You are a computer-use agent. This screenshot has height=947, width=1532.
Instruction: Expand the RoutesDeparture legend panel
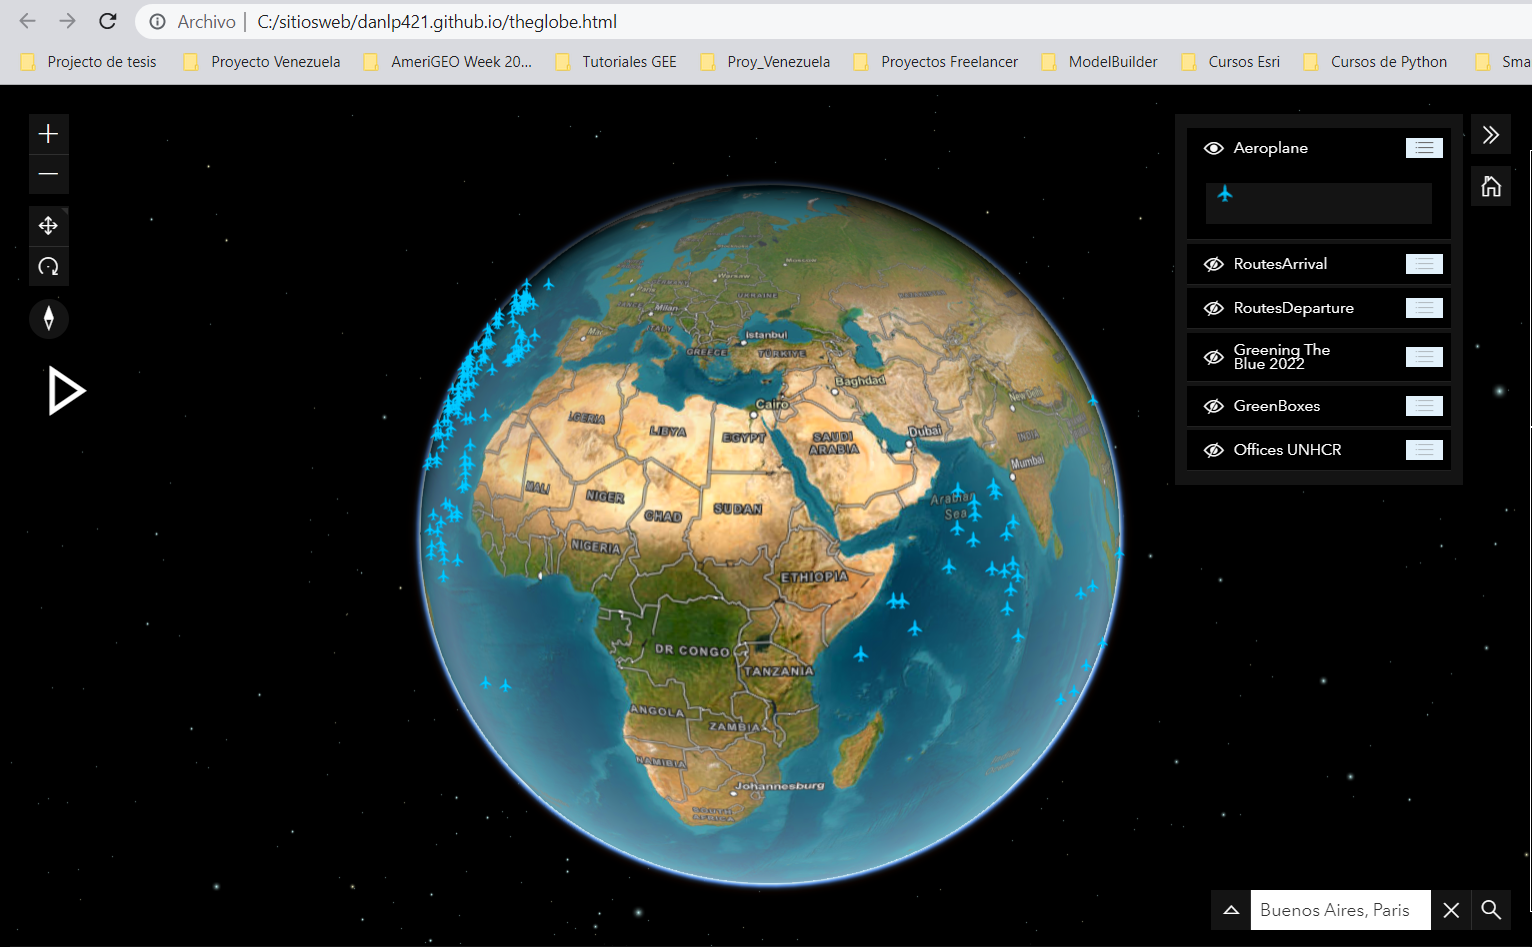(1424, 308)
